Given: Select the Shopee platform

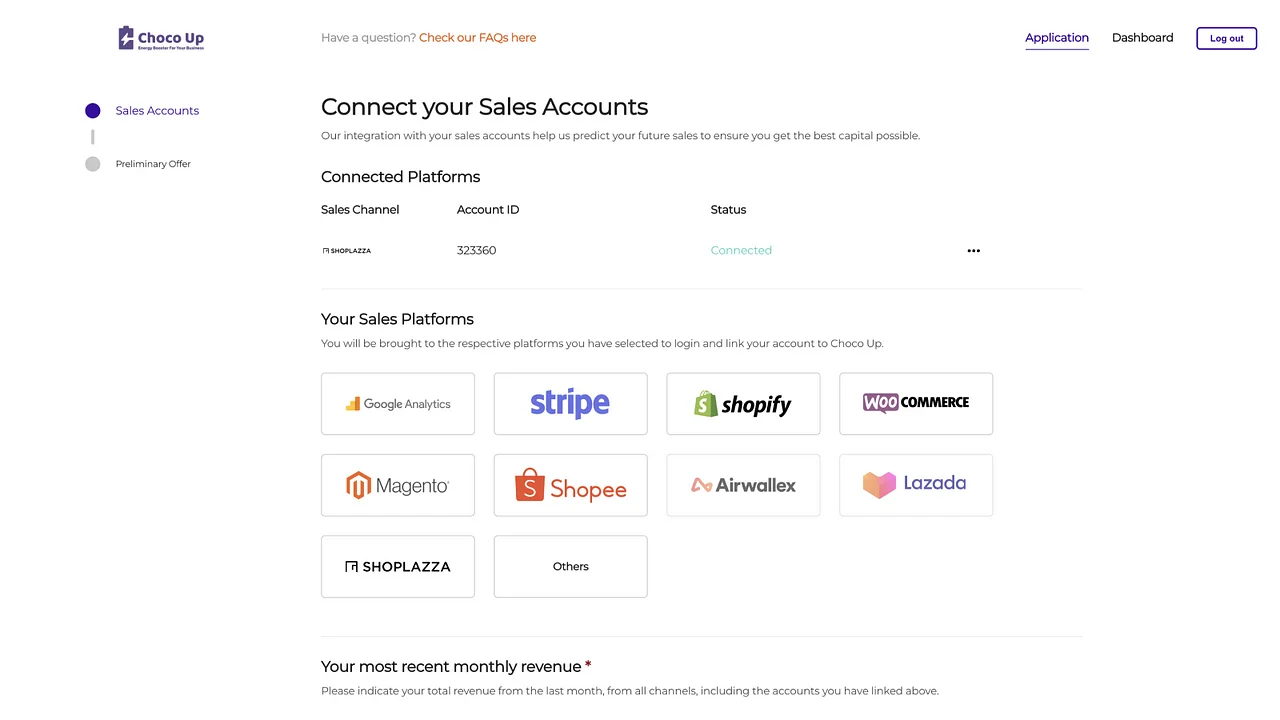Looking at the screenshot, I should pos(570,485).
